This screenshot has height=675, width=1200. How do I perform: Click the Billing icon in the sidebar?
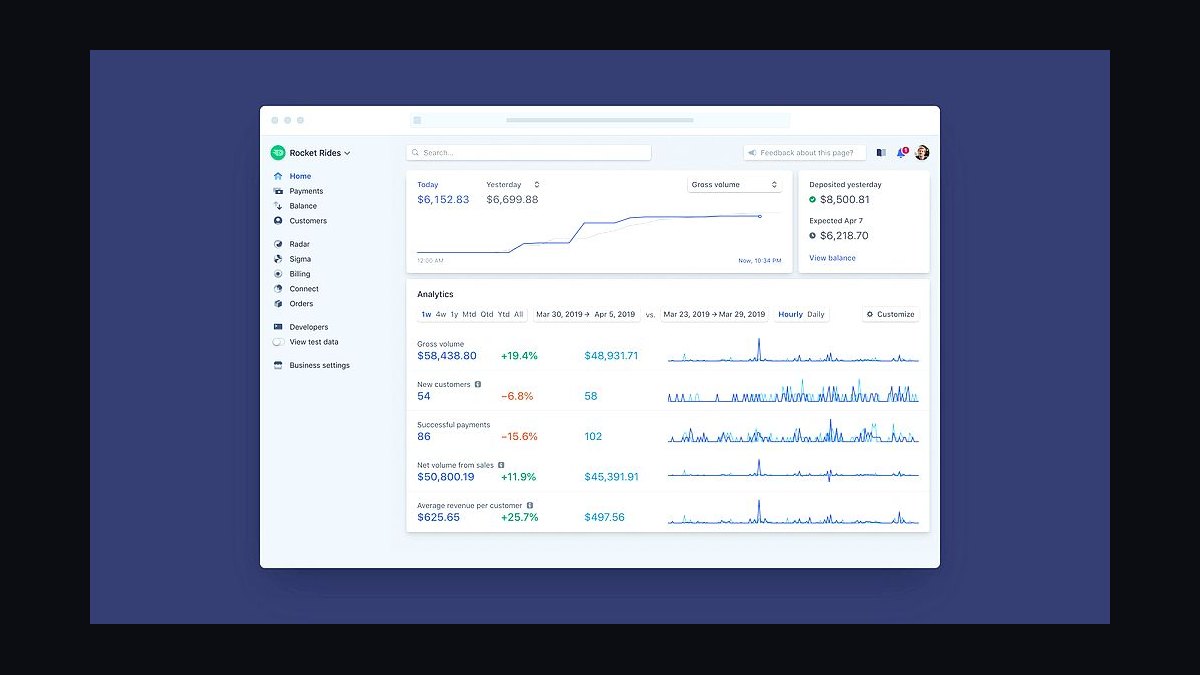278,274
